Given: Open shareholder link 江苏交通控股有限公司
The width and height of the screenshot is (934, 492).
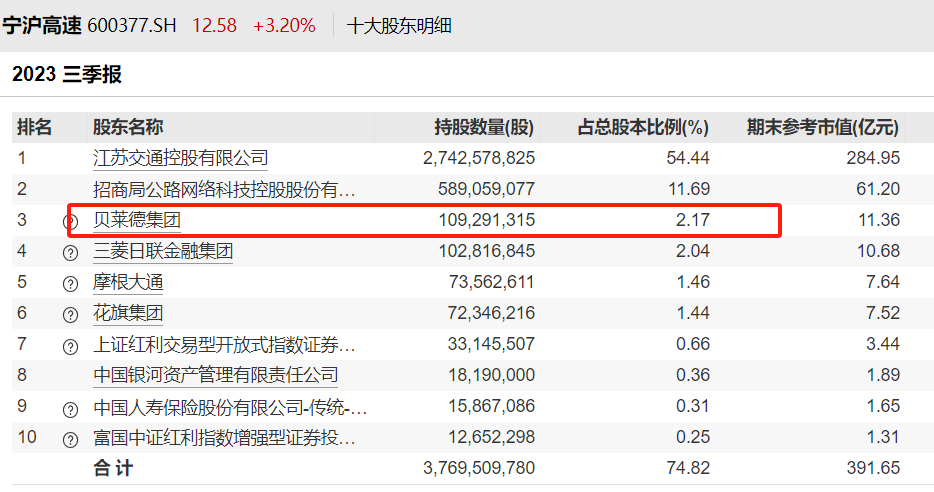Looking at the screenshot, I should (180, 158).
